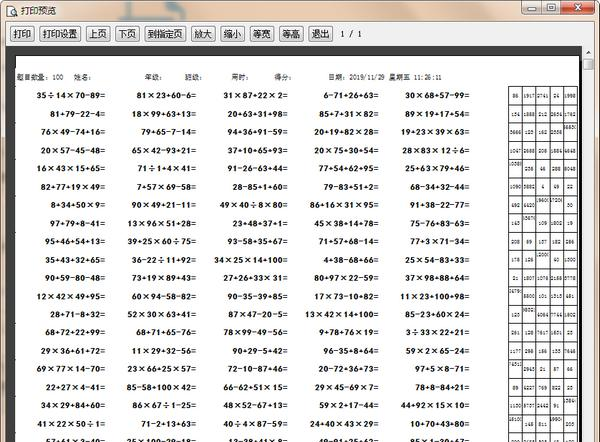The height and width of the screenshot is (442, 600).
Task: Maximize the print preview window
Action: pyautogui.click(x=551, y=8)
